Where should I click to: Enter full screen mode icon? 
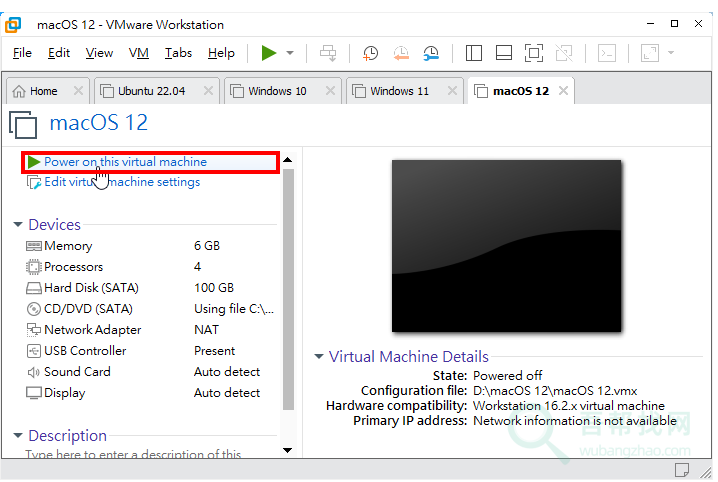click(534, 53)
